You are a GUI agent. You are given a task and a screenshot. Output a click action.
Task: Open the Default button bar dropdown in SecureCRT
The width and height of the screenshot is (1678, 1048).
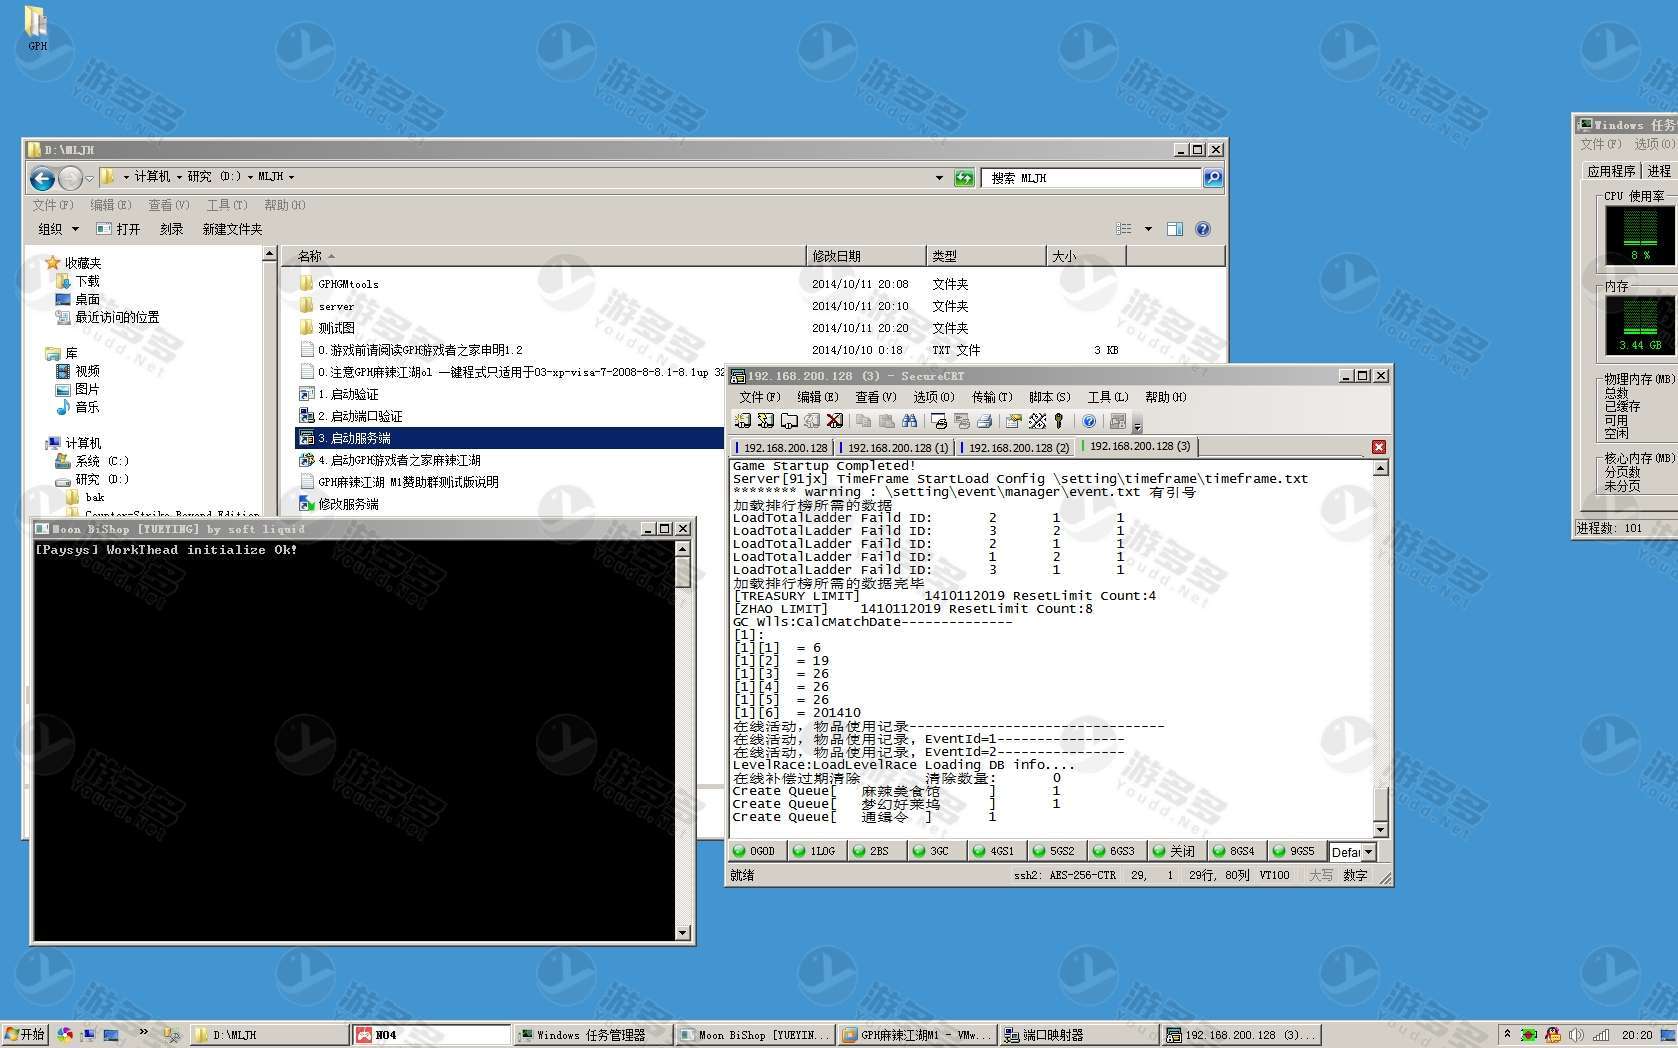click(1368, 852)
